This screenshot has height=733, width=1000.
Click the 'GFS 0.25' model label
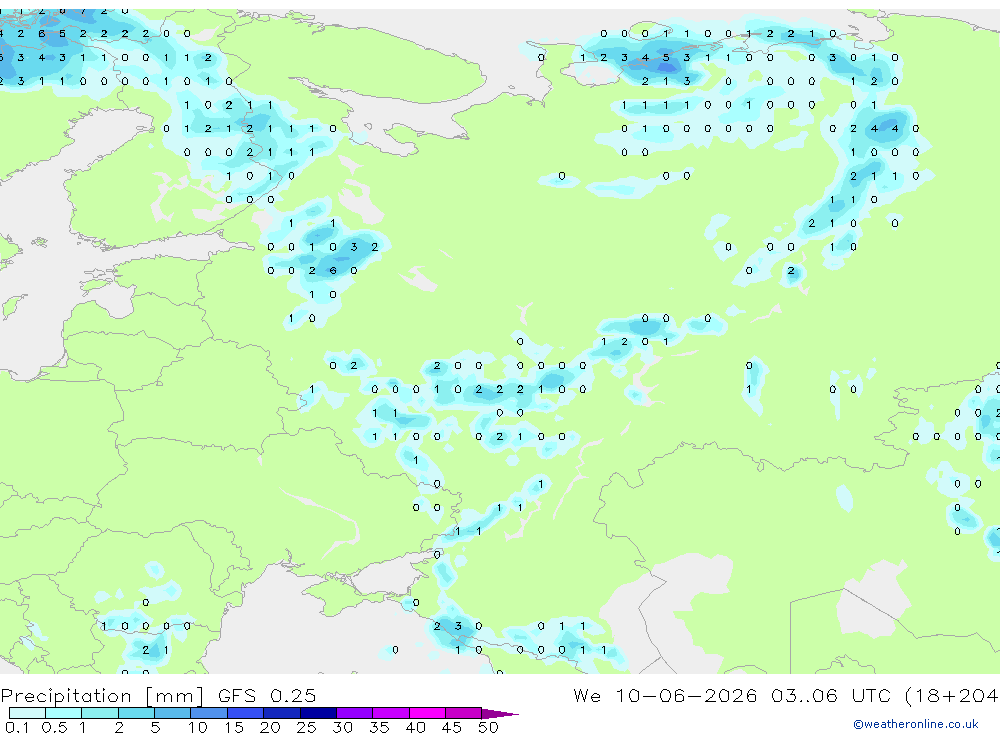point(267,695)
